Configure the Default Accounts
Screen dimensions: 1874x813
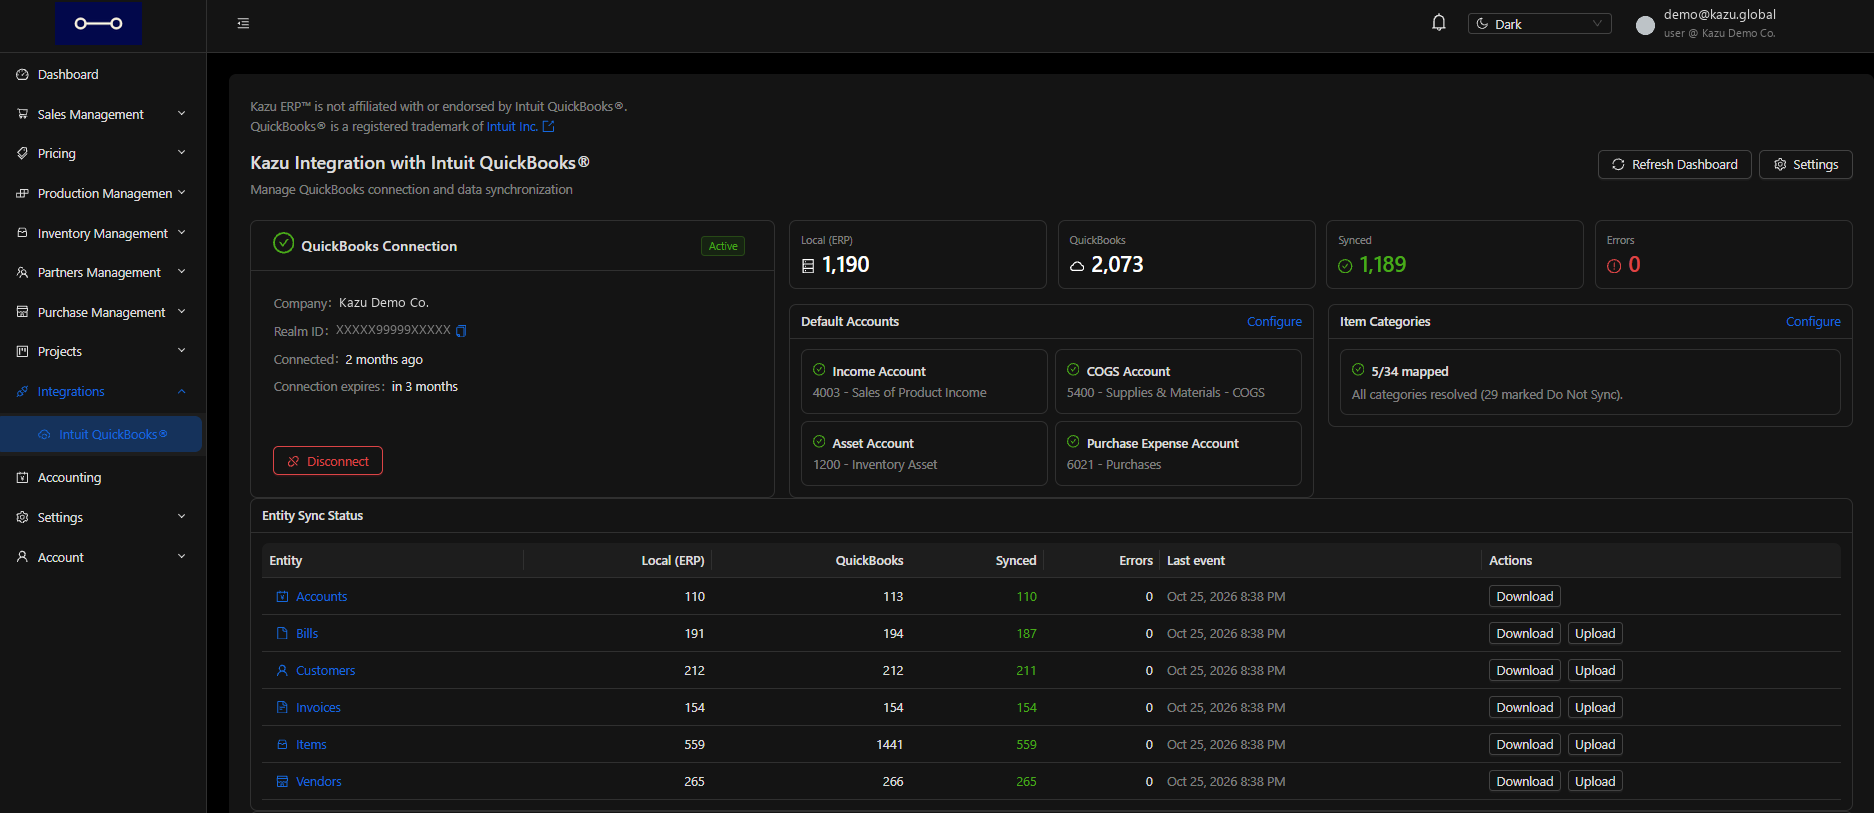(1274, 322)
